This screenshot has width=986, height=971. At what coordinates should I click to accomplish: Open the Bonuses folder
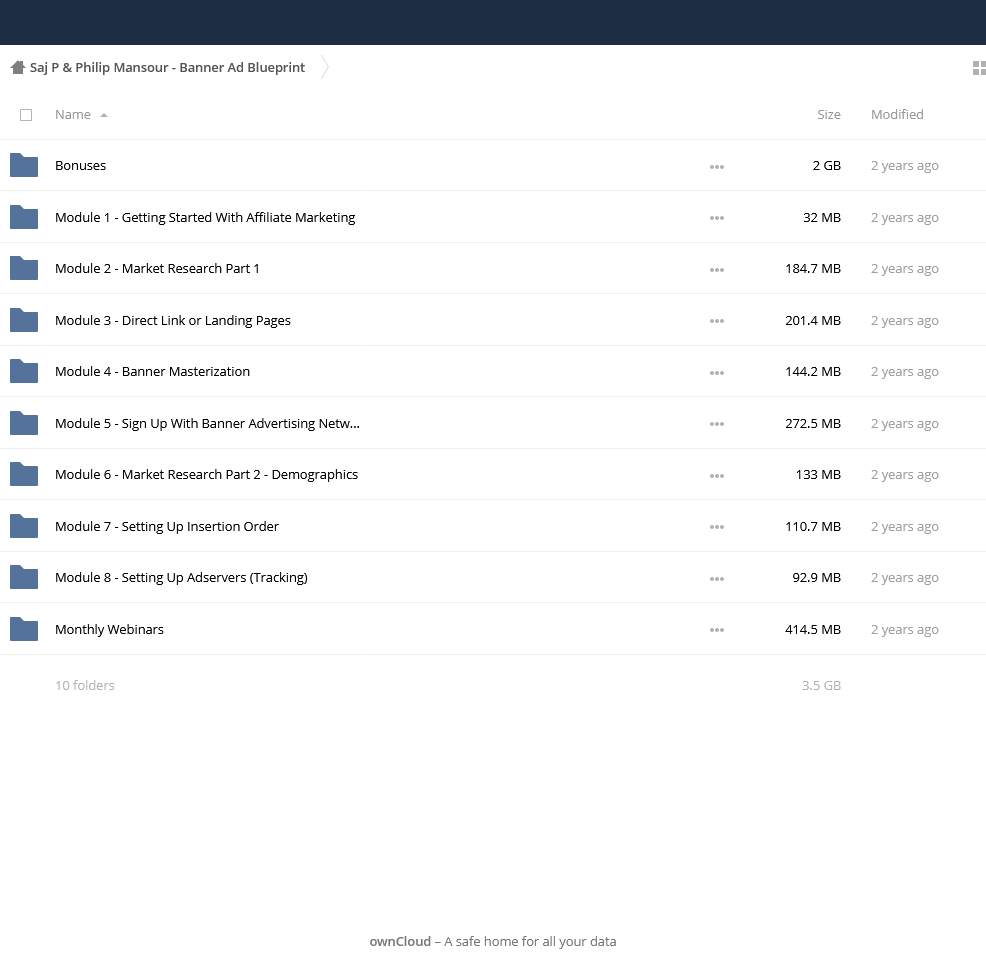(80, 165)
